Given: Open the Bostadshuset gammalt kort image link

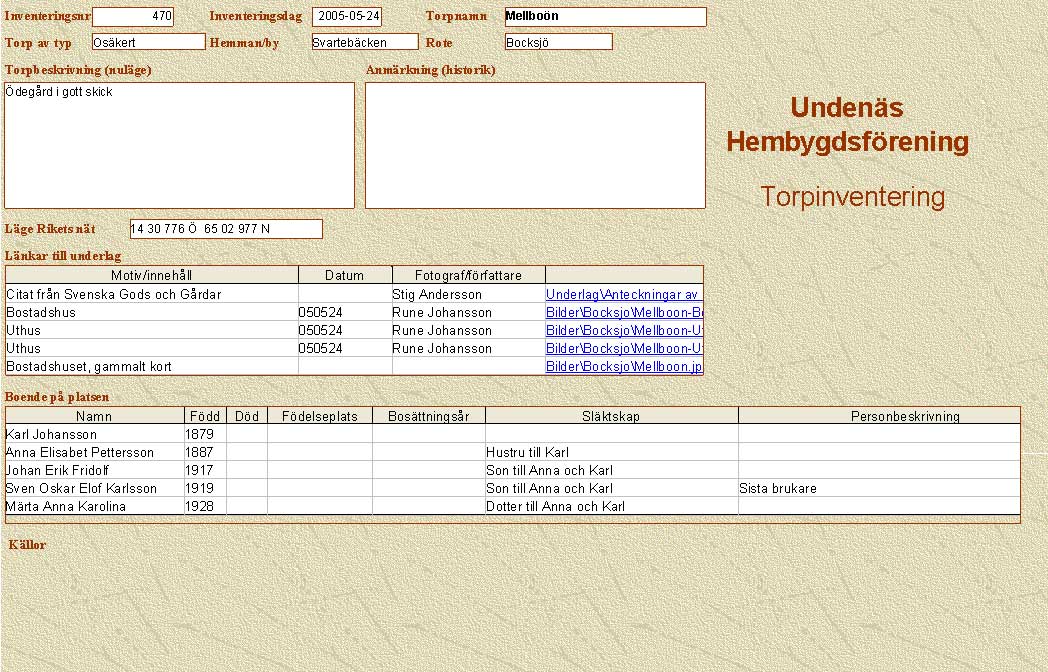Looking at the screenshot, I should [624, 367].
